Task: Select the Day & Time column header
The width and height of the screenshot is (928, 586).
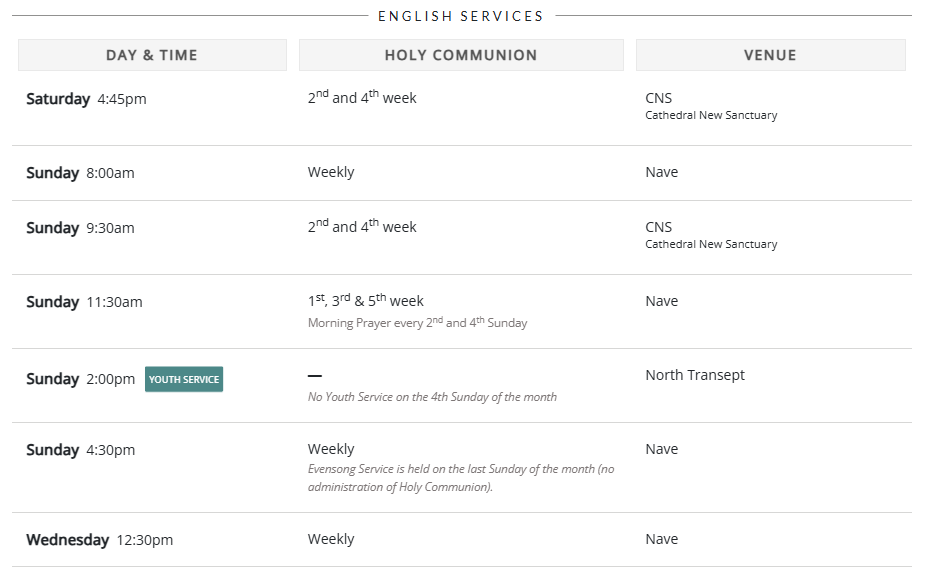Action: (152, 55)
